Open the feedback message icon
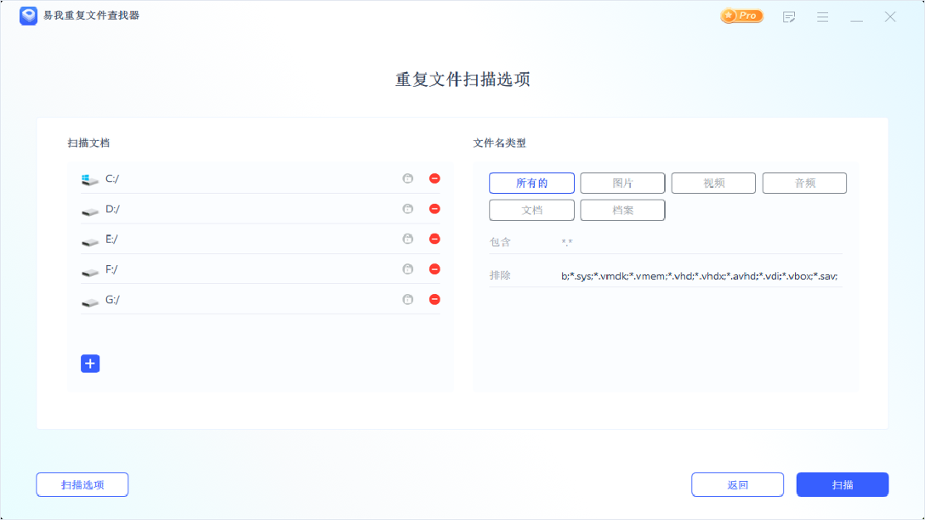This screenshot has width=925, height=520. click(x=789, y=17)
